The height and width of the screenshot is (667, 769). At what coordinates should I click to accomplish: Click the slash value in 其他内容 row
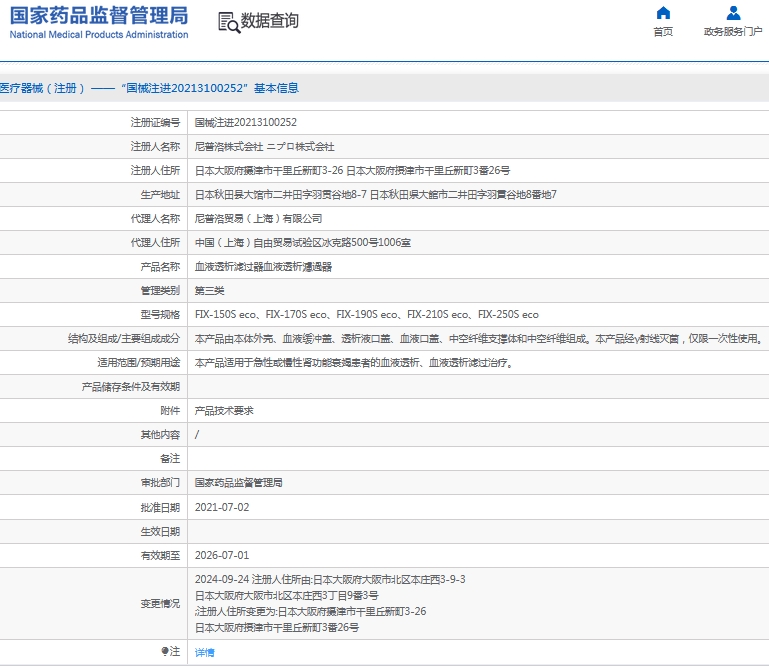tap(197, 435)
